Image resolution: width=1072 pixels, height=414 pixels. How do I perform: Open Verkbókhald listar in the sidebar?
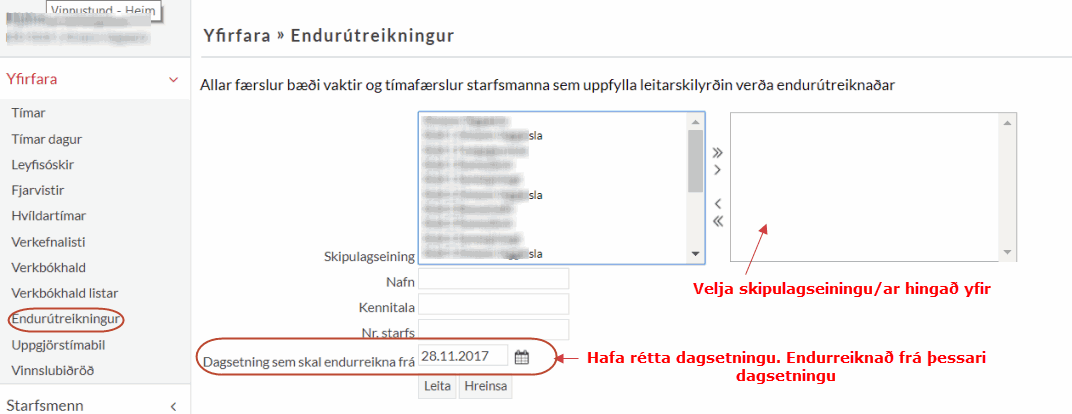[64, 293]
